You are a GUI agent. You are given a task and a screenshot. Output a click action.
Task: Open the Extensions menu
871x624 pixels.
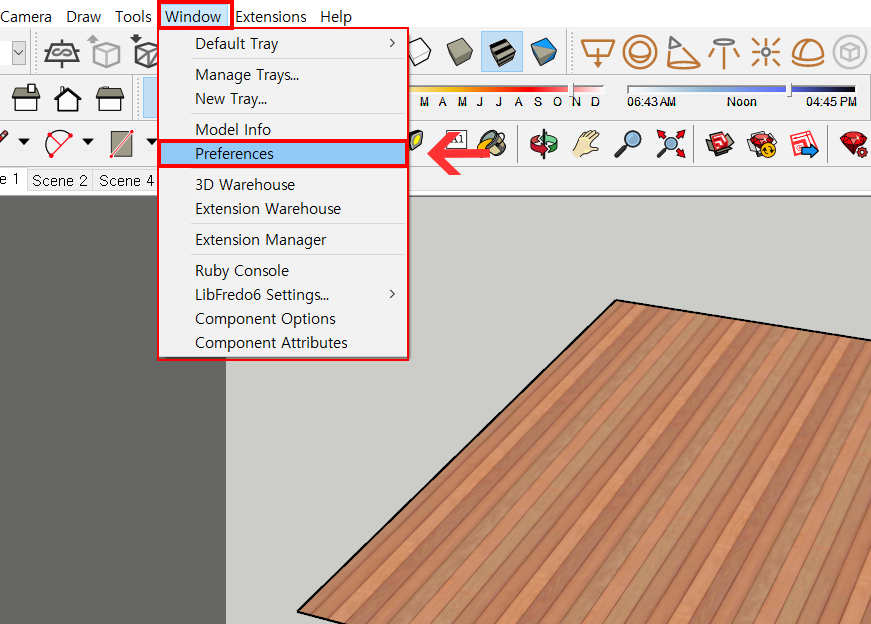[271, 17]
